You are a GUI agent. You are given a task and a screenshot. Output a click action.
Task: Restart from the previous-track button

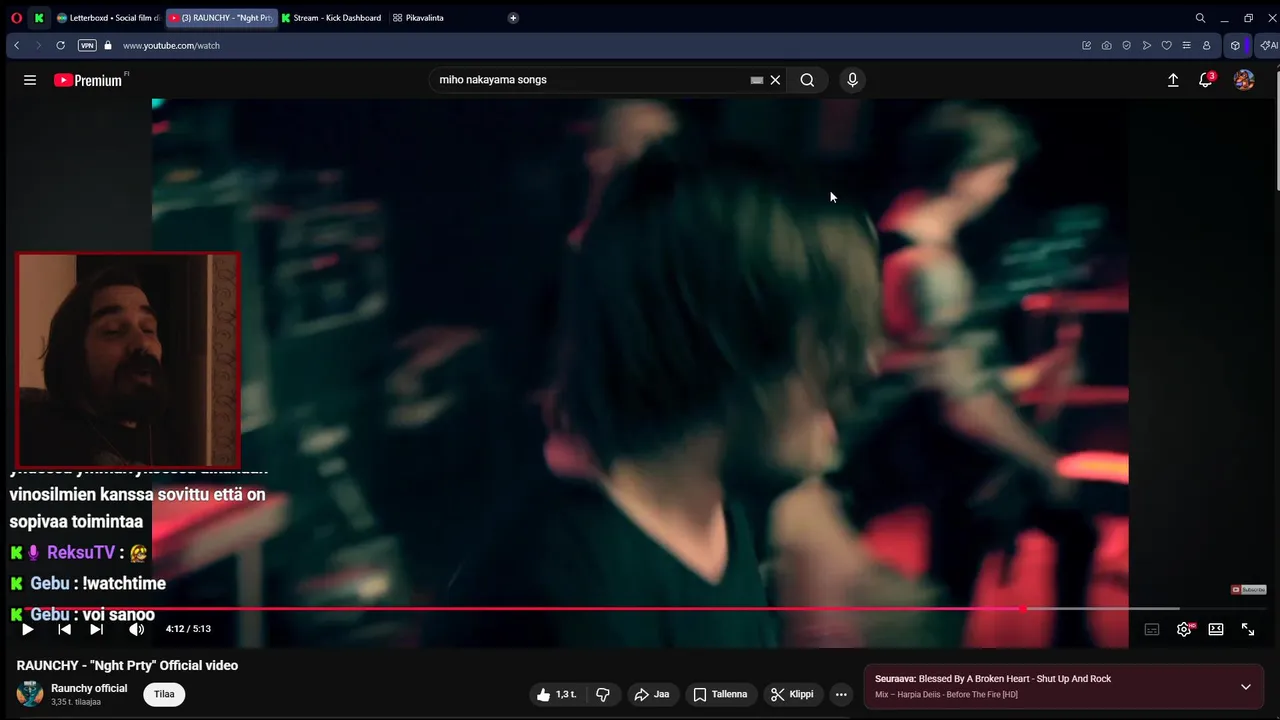(64, 629)
